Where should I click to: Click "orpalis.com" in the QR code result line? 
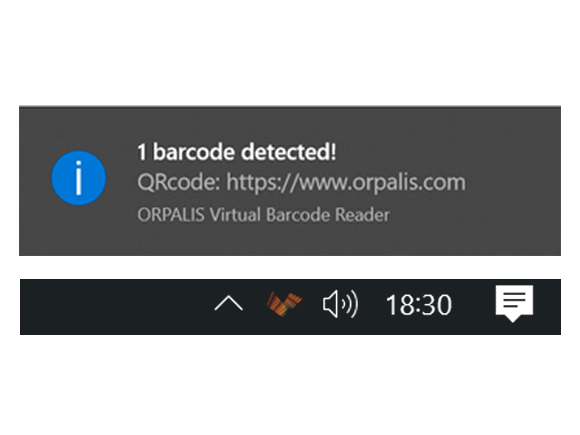(409, 182)
